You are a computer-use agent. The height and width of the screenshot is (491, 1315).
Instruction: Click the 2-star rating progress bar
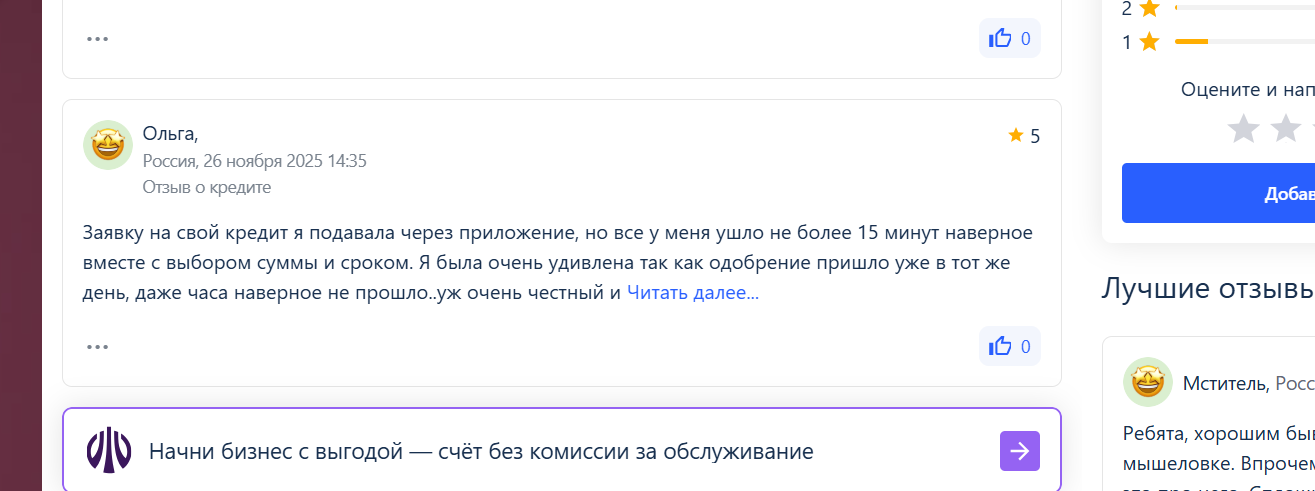click(x=1244, y=8)
